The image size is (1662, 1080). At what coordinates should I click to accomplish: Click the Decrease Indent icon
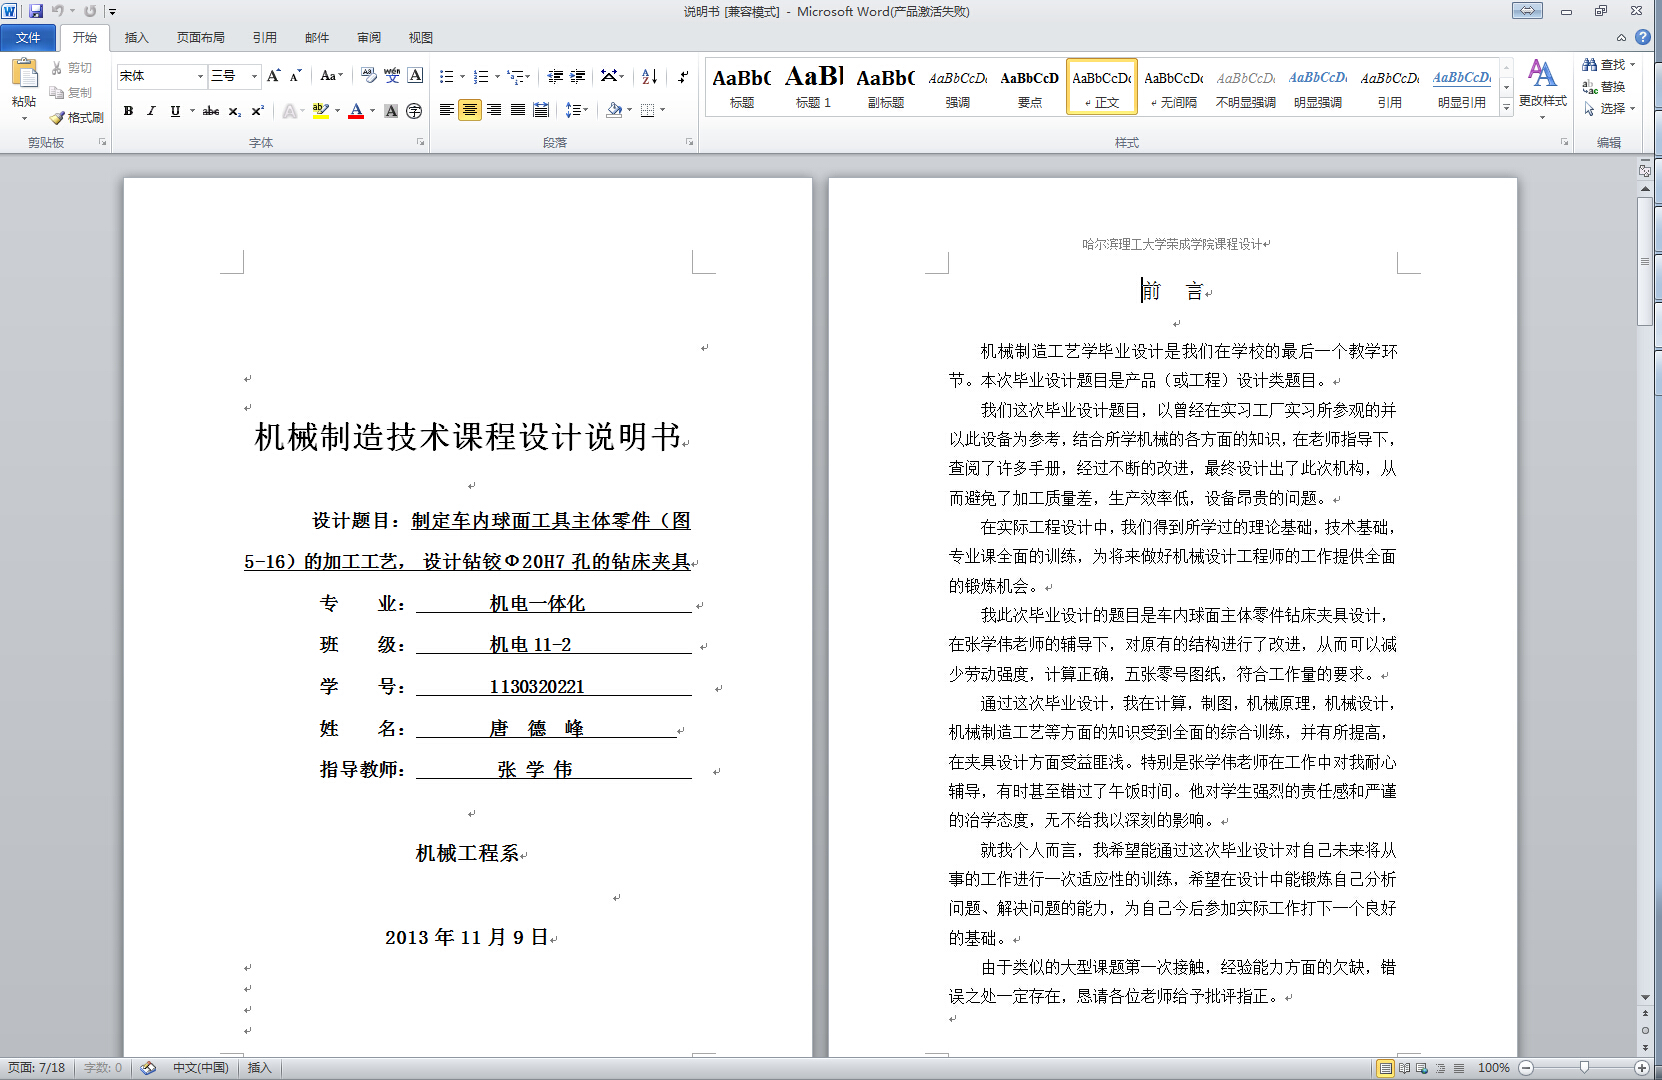click(x=555, y=76)
